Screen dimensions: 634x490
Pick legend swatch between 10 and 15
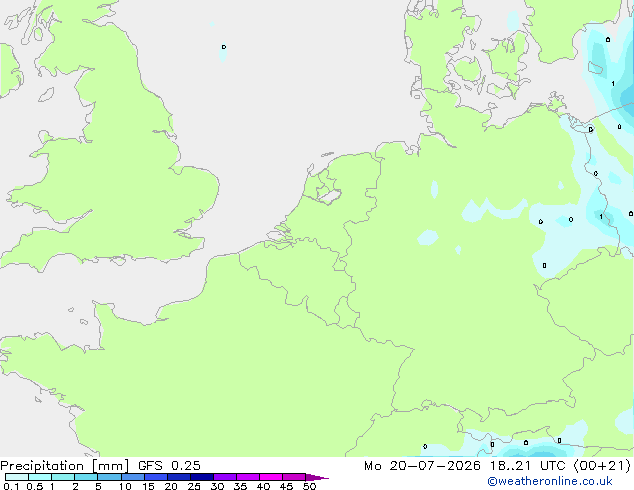(133, 477)
